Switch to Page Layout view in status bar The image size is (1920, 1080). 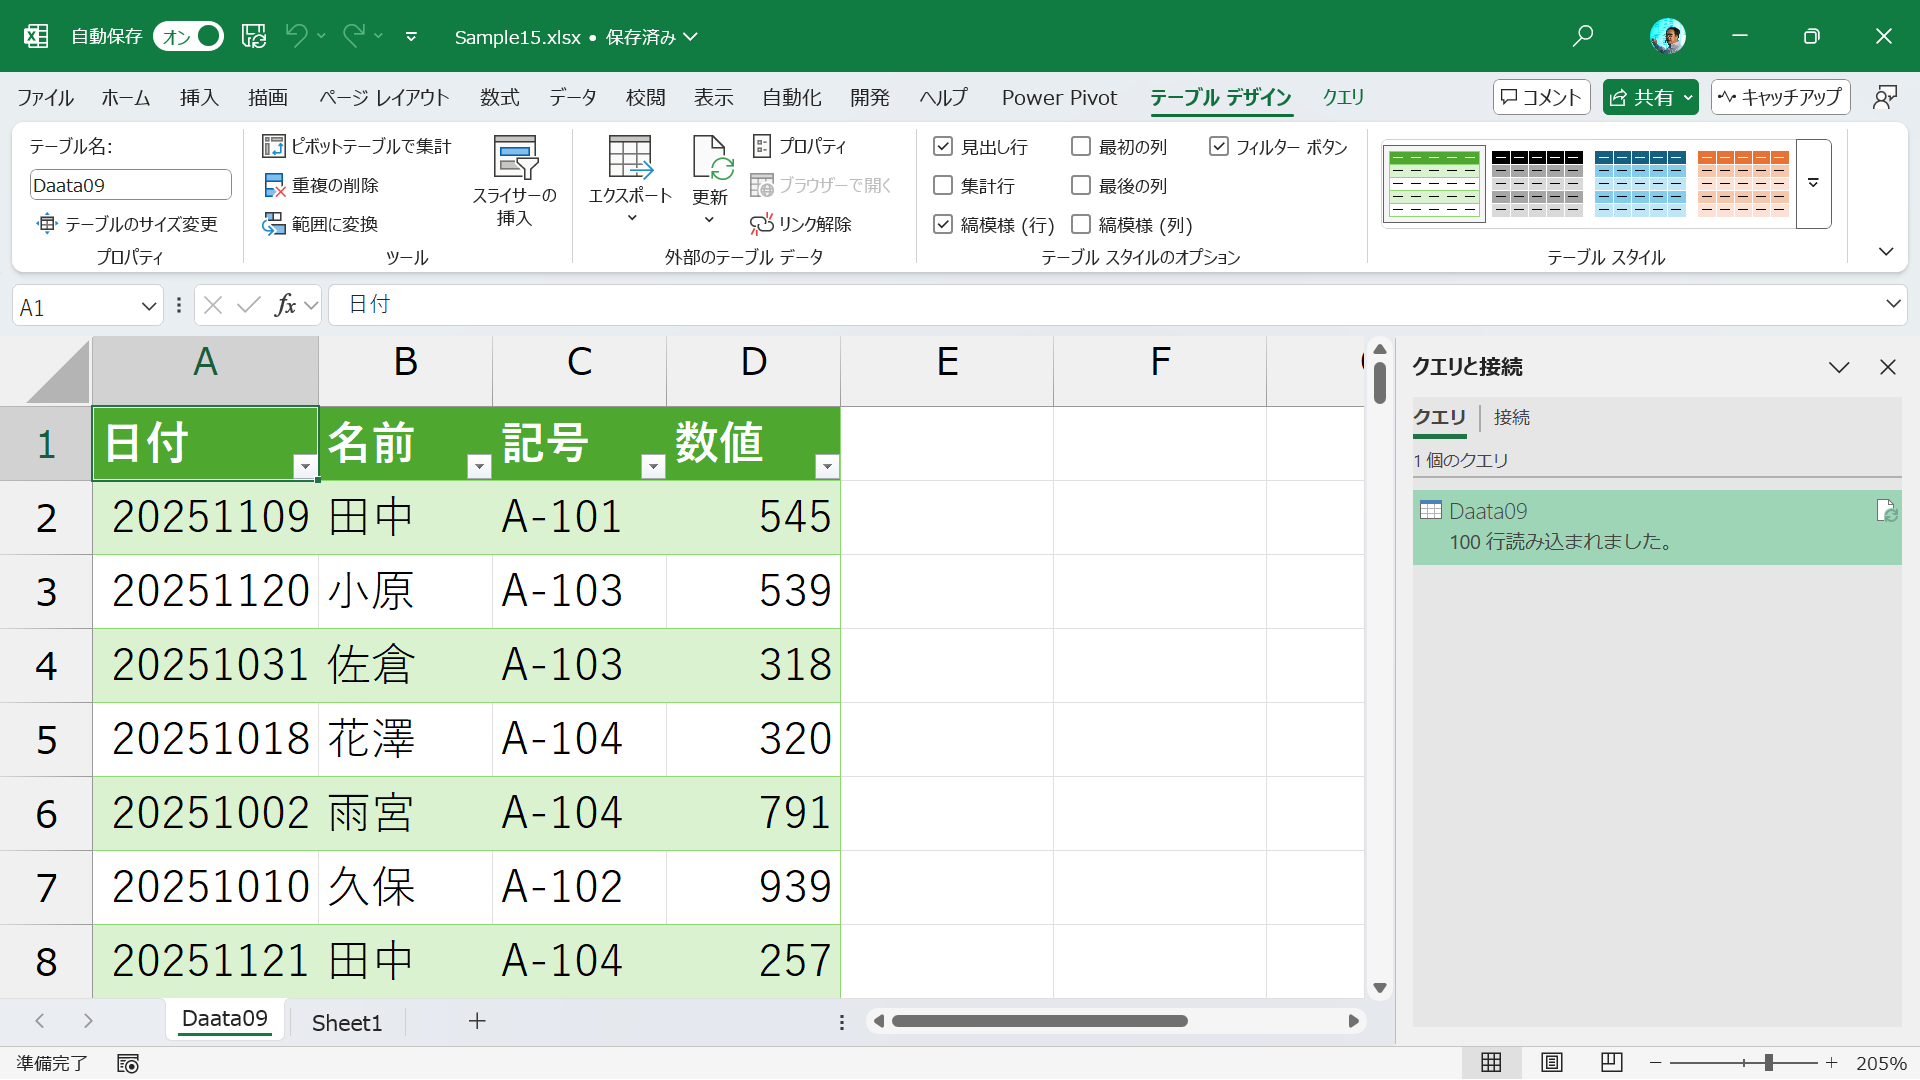[1551, 1062]
